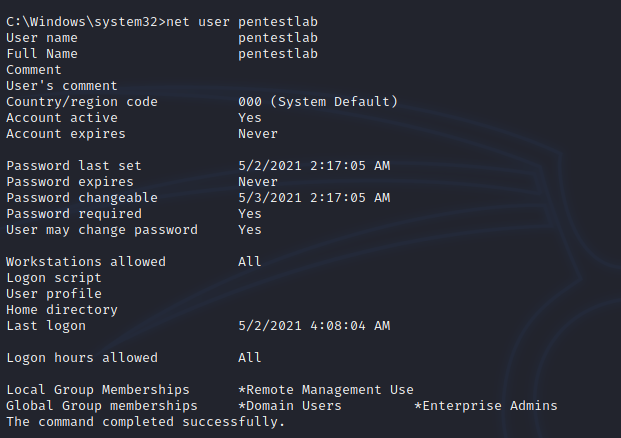Click the C:\Windows\system32 prompt path
The image size is (621, 438).
[x=78, y=22]
